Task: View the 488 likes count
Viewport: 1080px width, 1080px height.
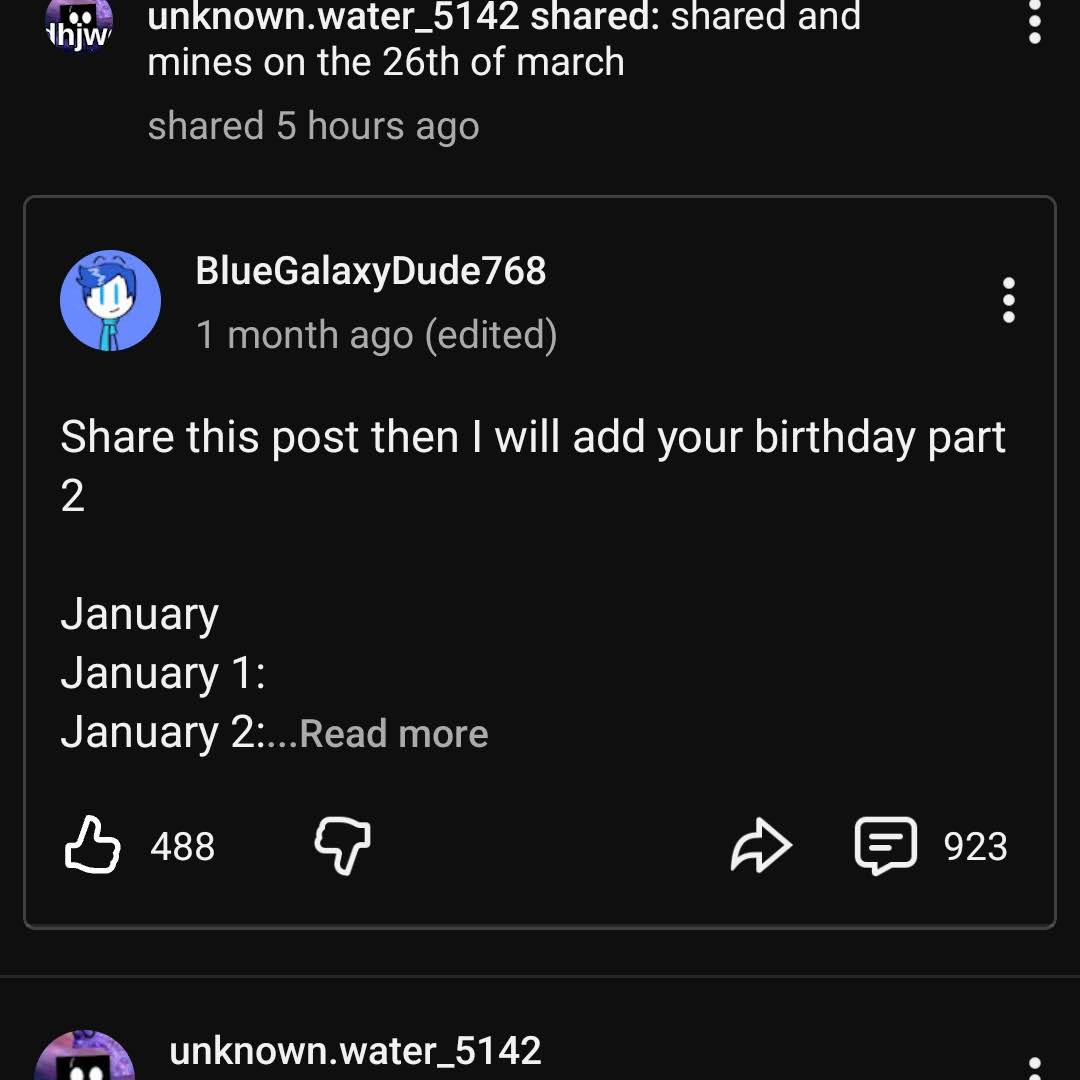Action: (x=183, y=847)
